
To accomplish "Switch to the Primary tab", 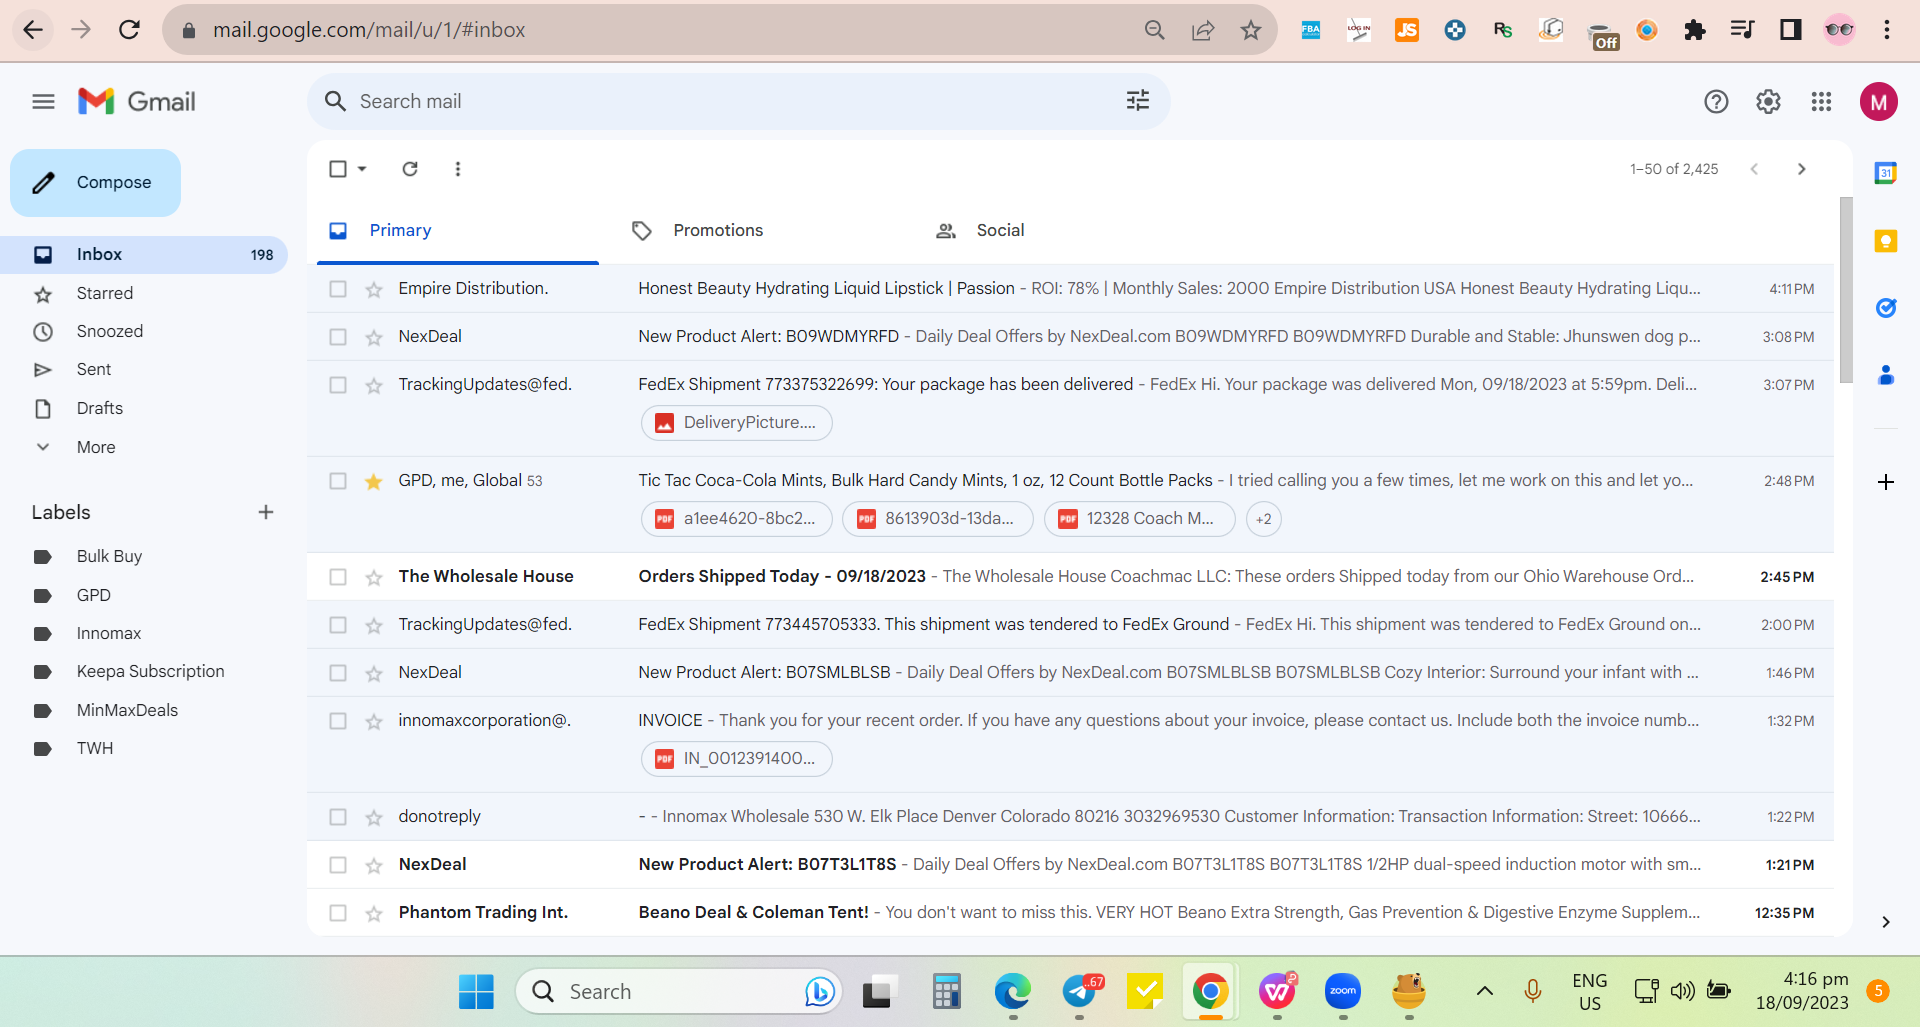I will 458,231.
